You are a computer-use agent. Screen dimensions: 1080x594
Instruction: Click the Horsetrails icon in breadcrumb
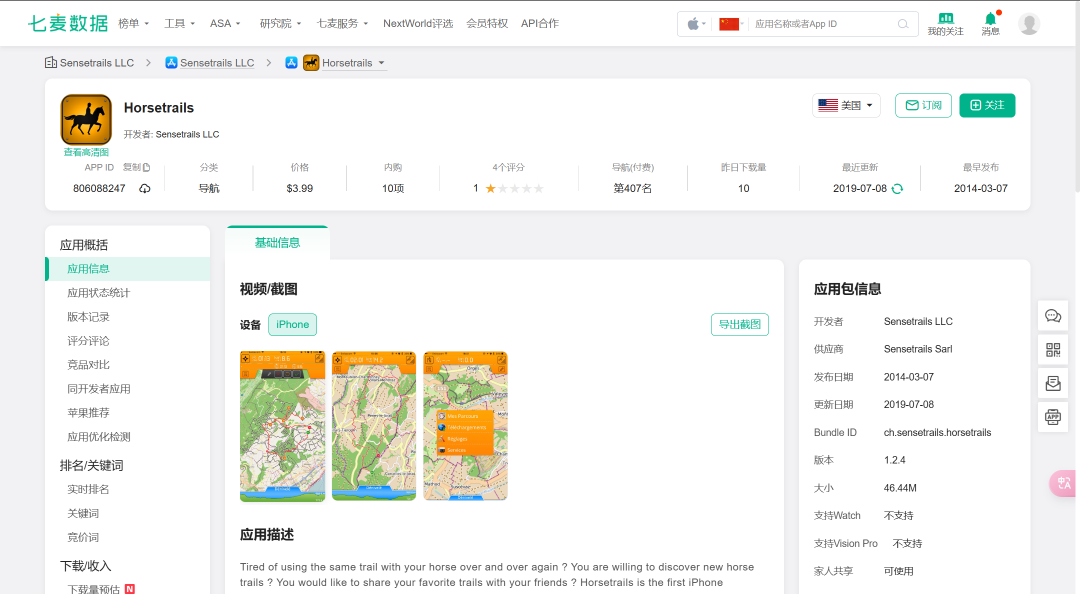[x=311, y=63]
